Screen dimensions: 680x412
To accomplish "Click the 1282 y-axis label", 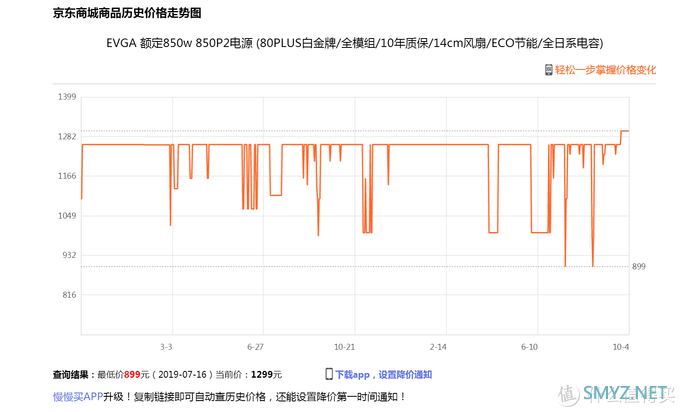I will click(x=67, y=136).
